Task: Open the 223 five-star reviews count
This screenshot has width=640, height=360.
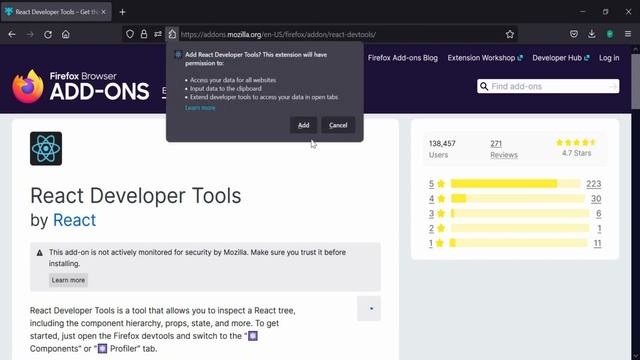Action: point(593,184)
